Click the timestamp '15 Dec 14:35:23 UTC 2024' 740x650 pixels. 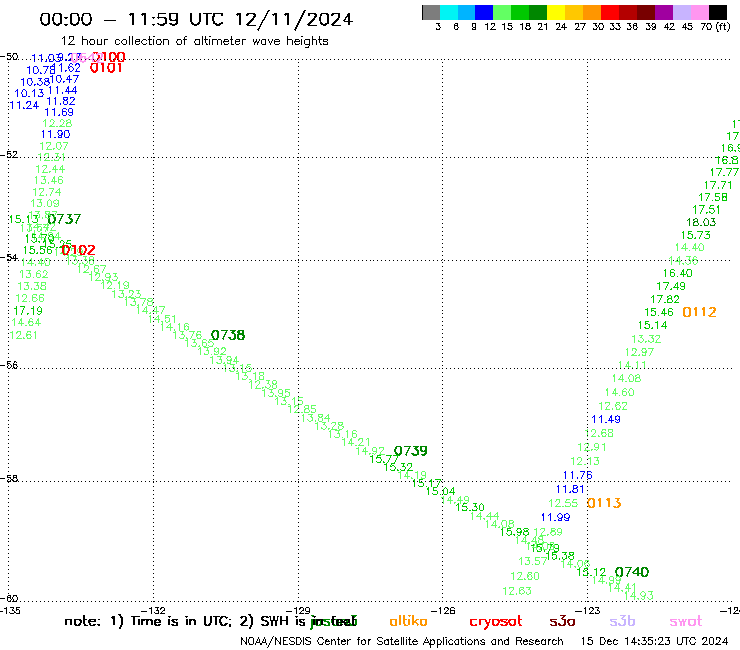(x=654, y=641)
